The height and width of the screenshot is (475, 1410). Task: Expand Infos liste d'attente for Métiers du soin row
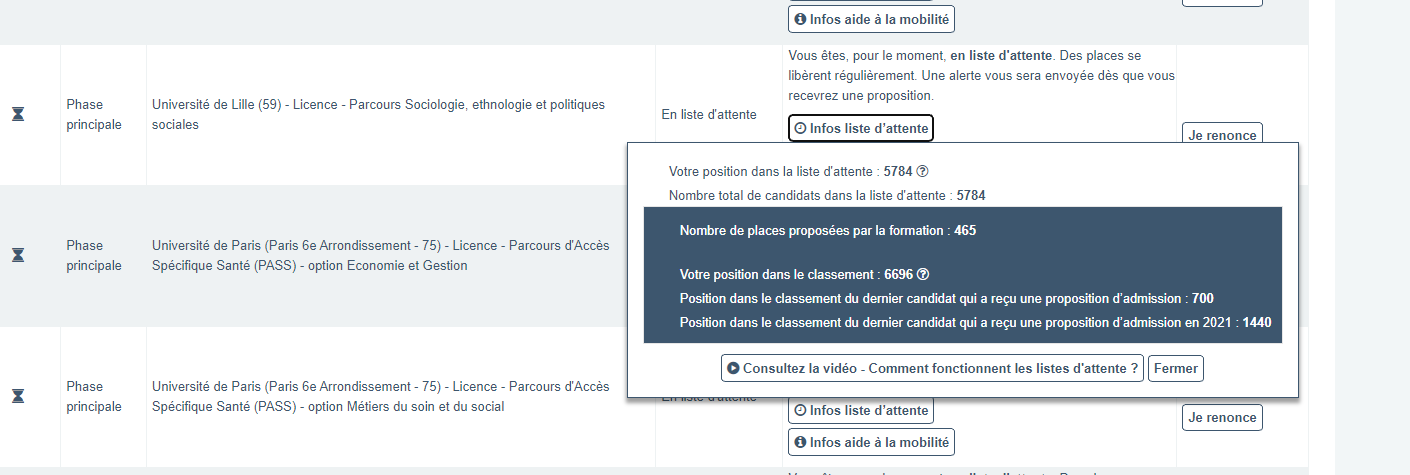click(860, 410)
